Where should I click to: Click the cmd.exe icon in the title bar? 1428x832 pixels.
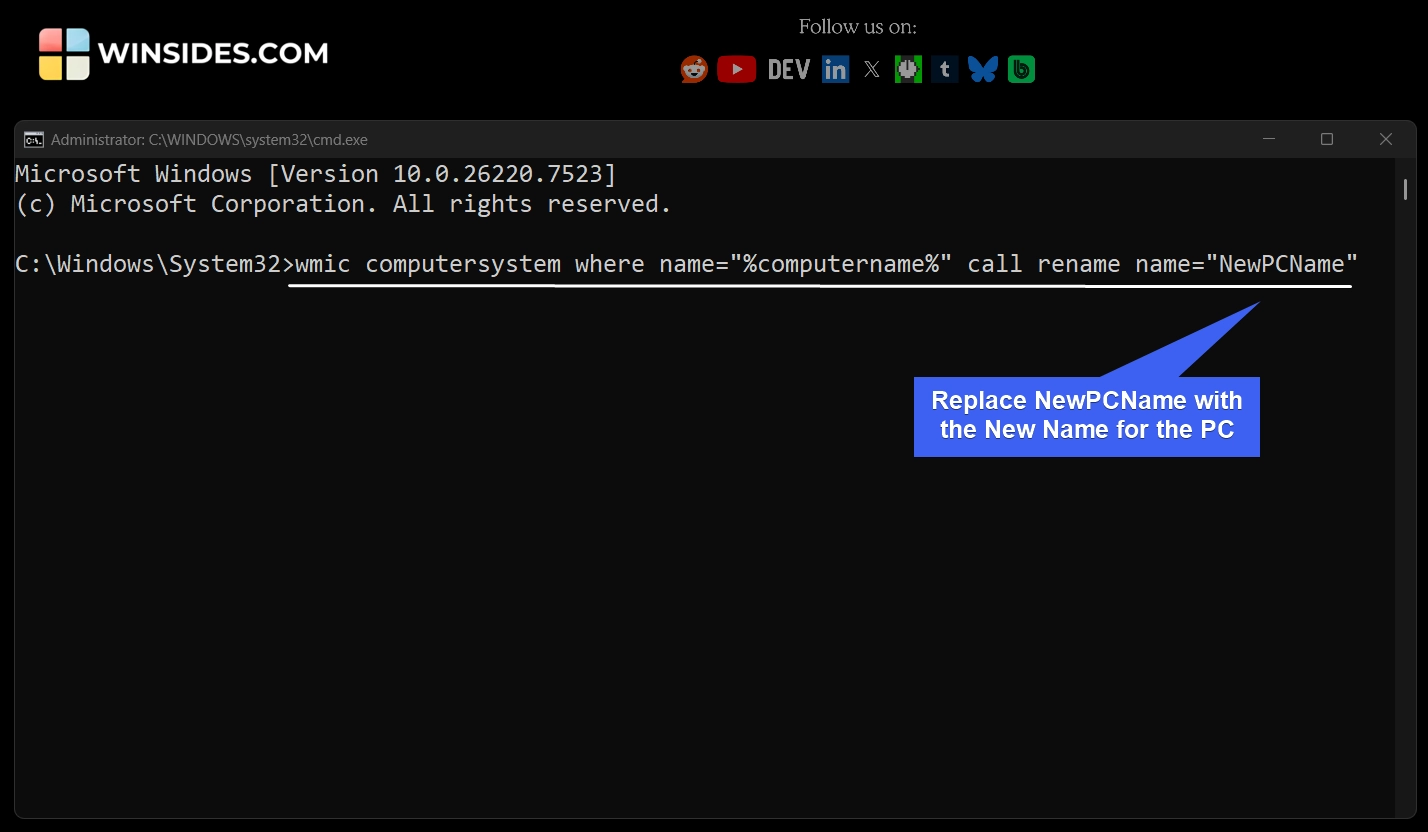coord(33,139)
